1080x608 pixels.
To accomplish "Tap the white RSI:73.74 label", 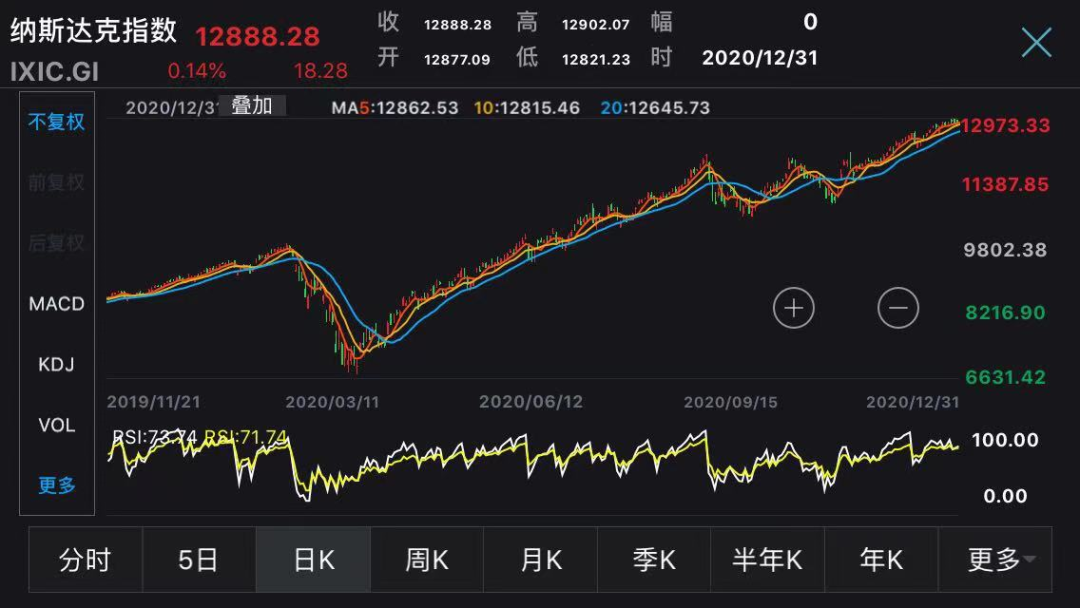I will pyautogui.click(x=155, y=437).
